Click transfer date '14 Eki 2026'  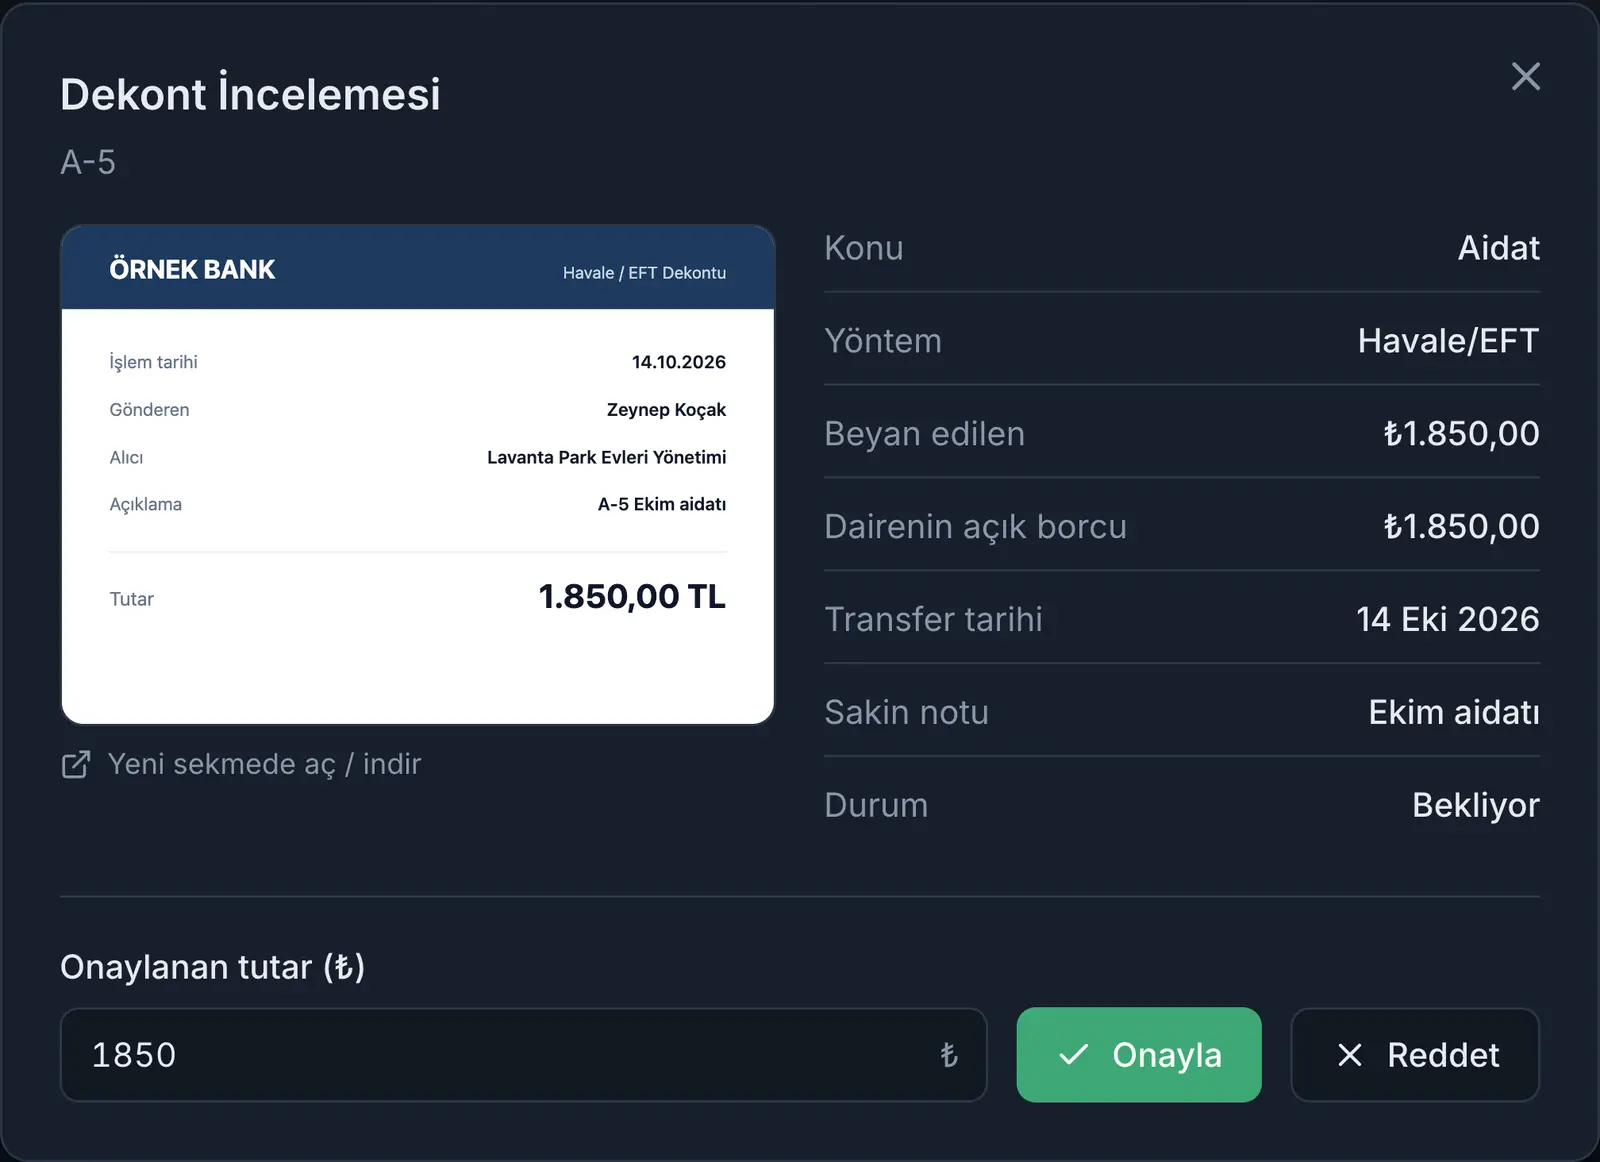coord(1447,620)
